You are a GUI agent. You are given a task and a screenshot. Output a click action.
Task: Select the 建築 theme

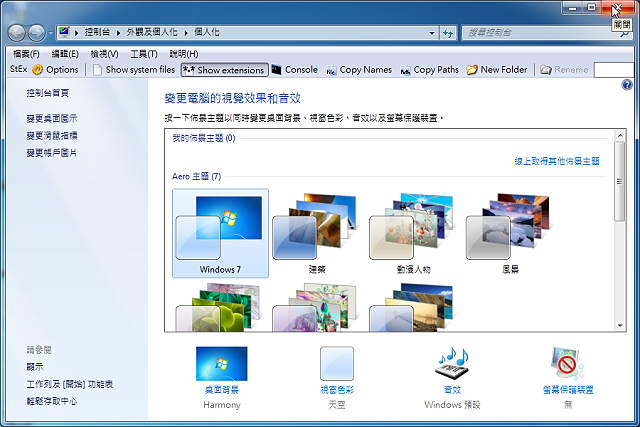coord(317,233)
